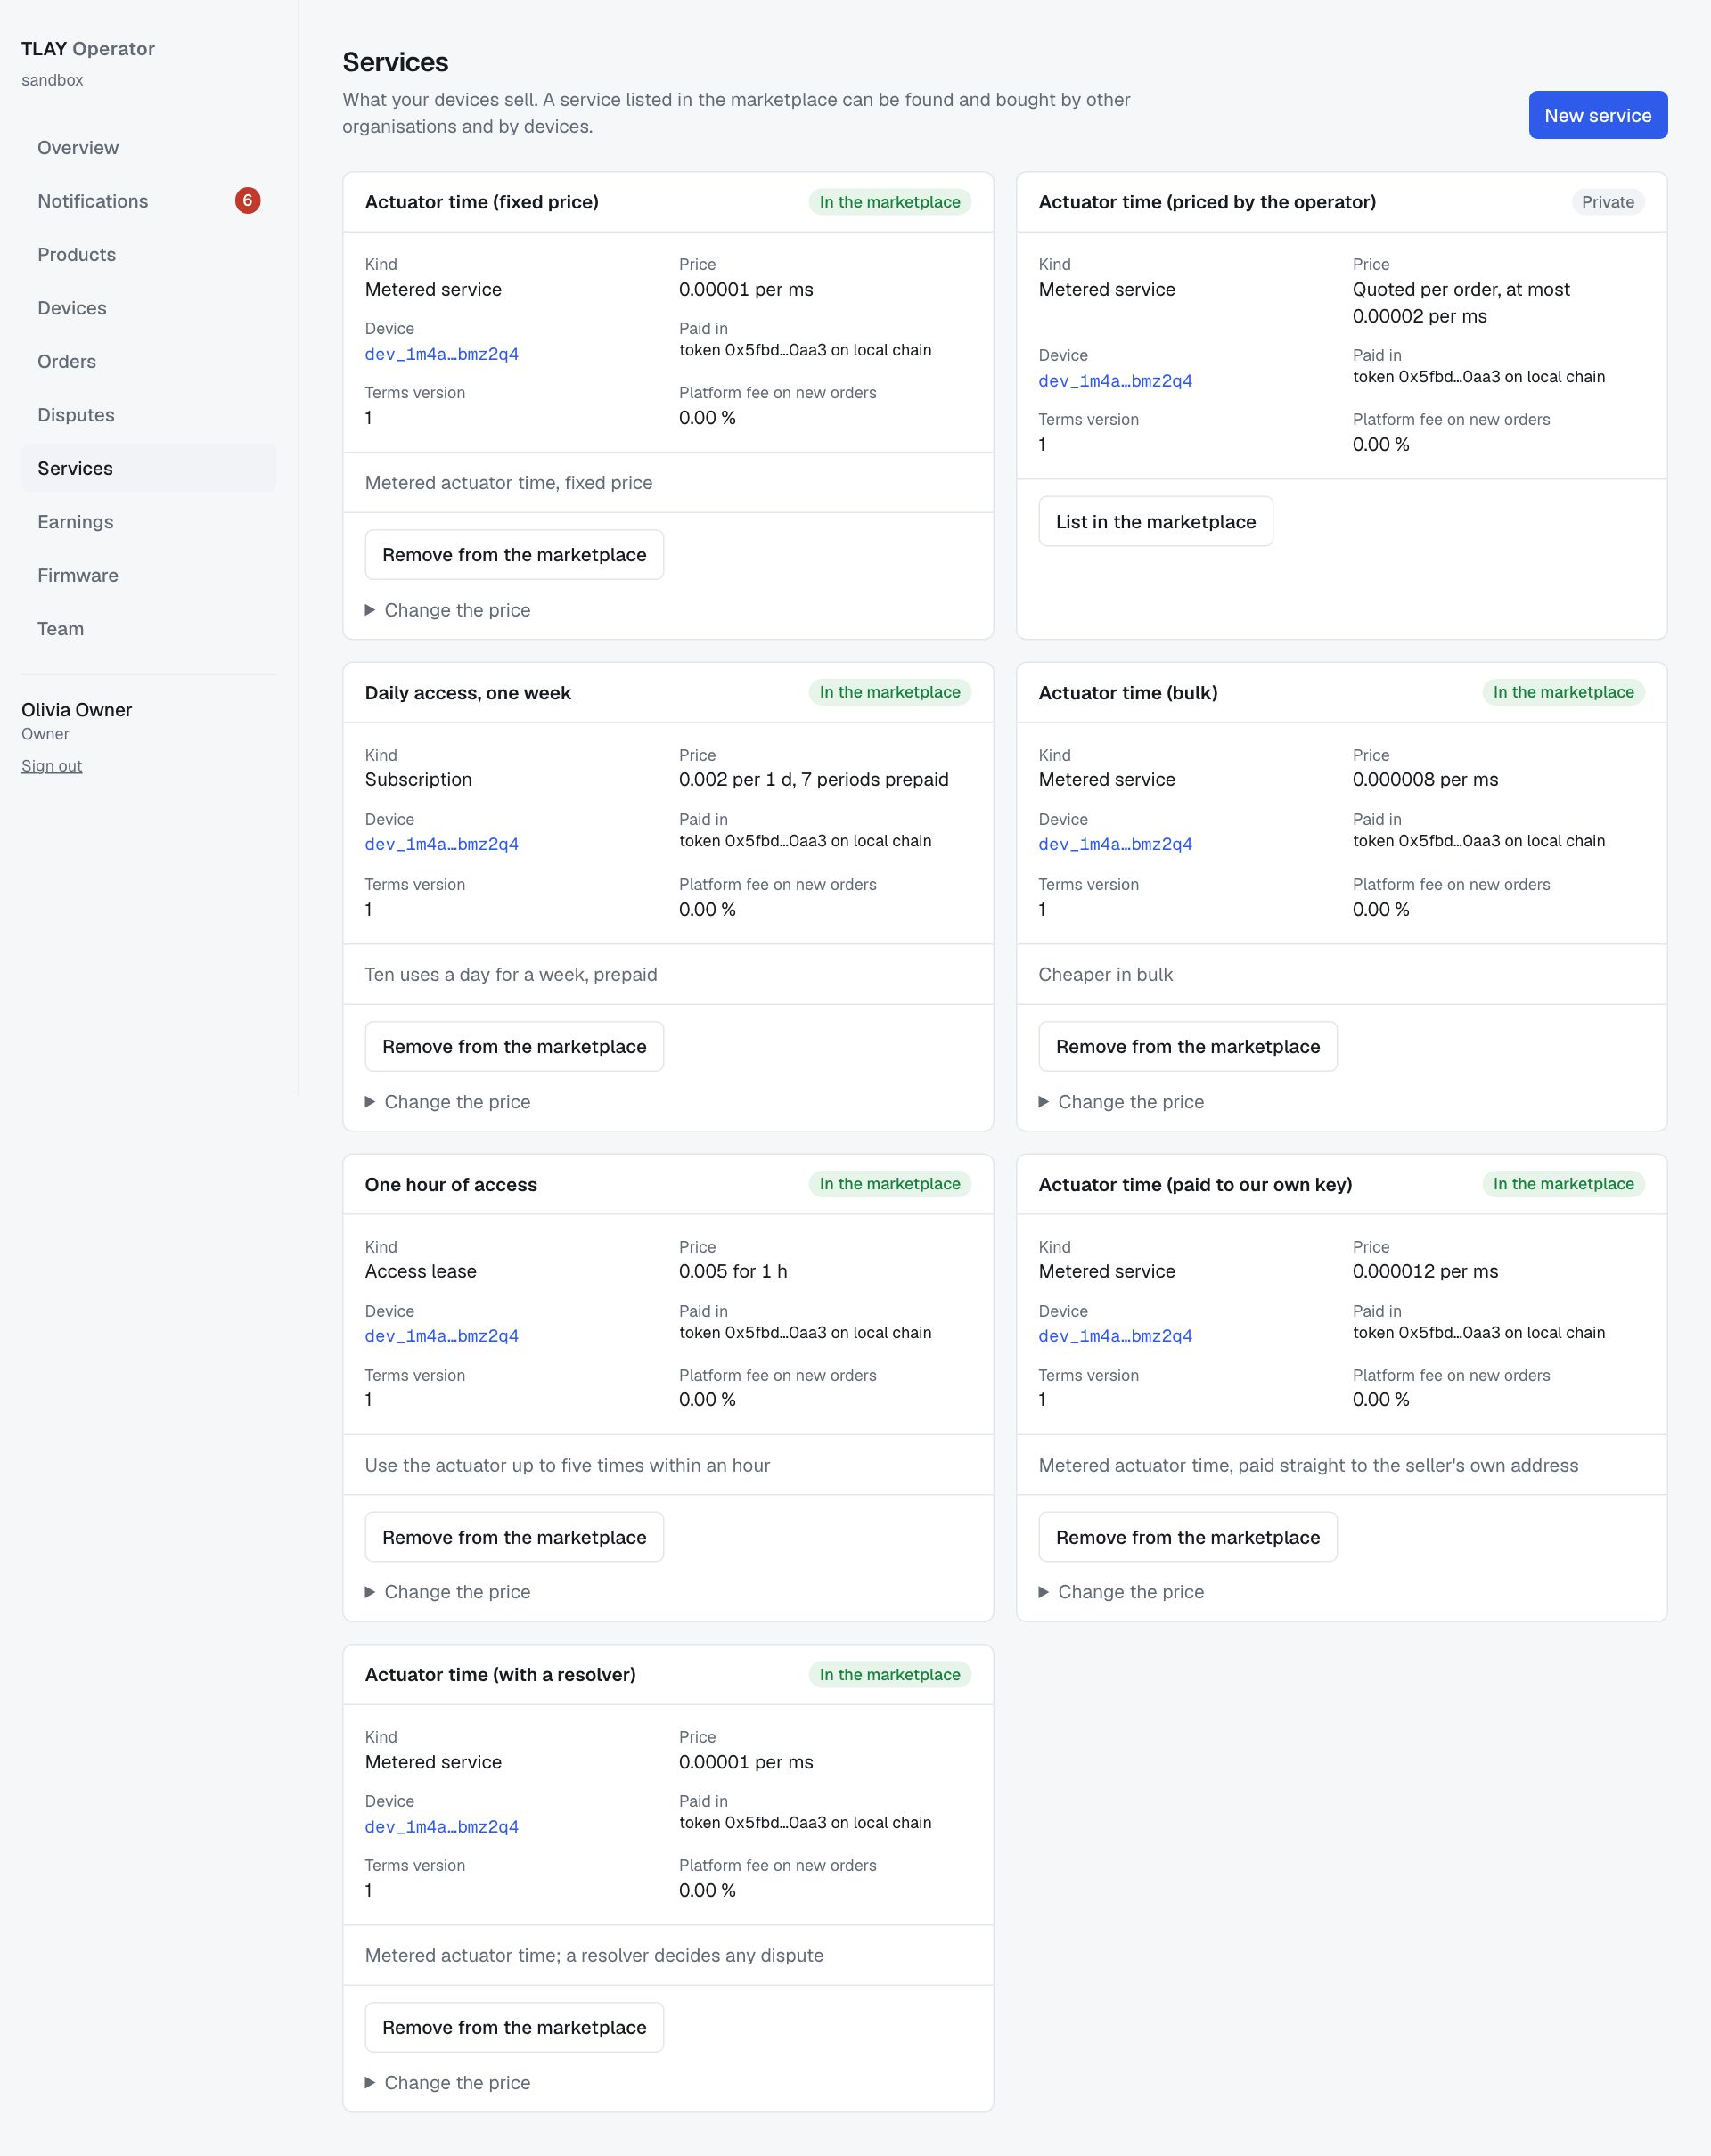Open Notifications page

(x=148, y=201)
